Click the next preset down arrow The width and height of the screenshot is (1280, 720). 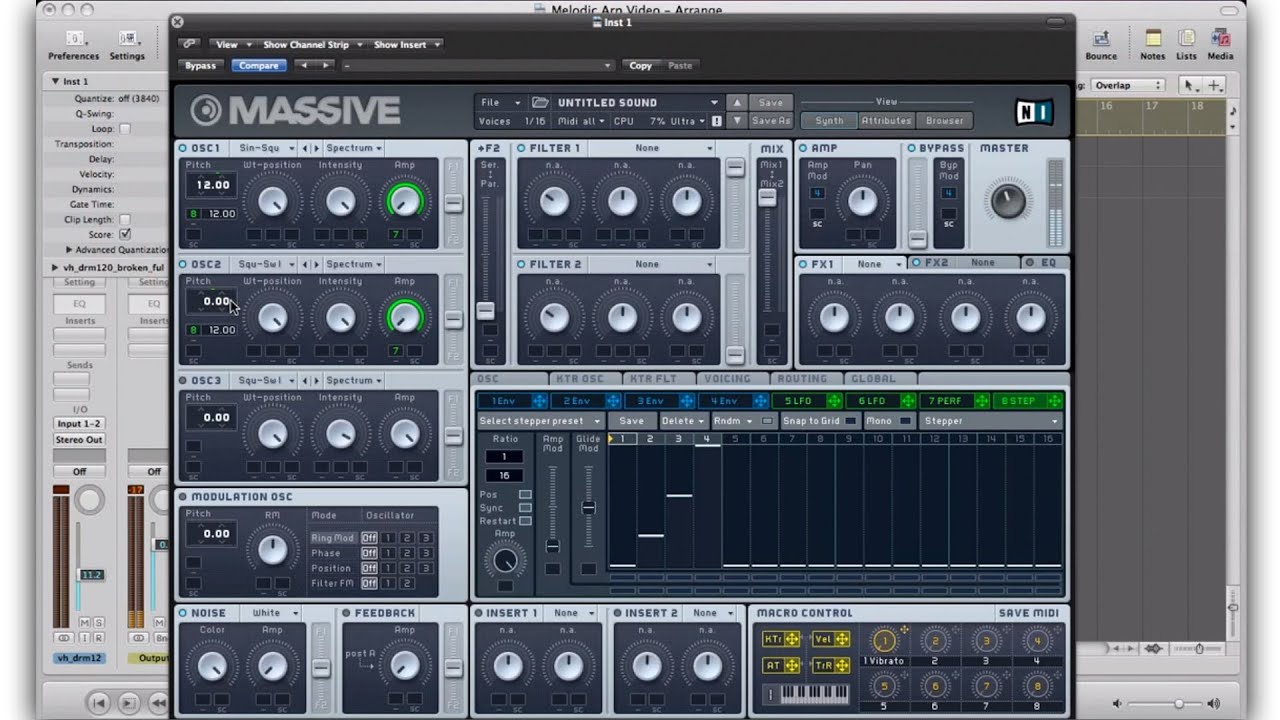[737, 120]
